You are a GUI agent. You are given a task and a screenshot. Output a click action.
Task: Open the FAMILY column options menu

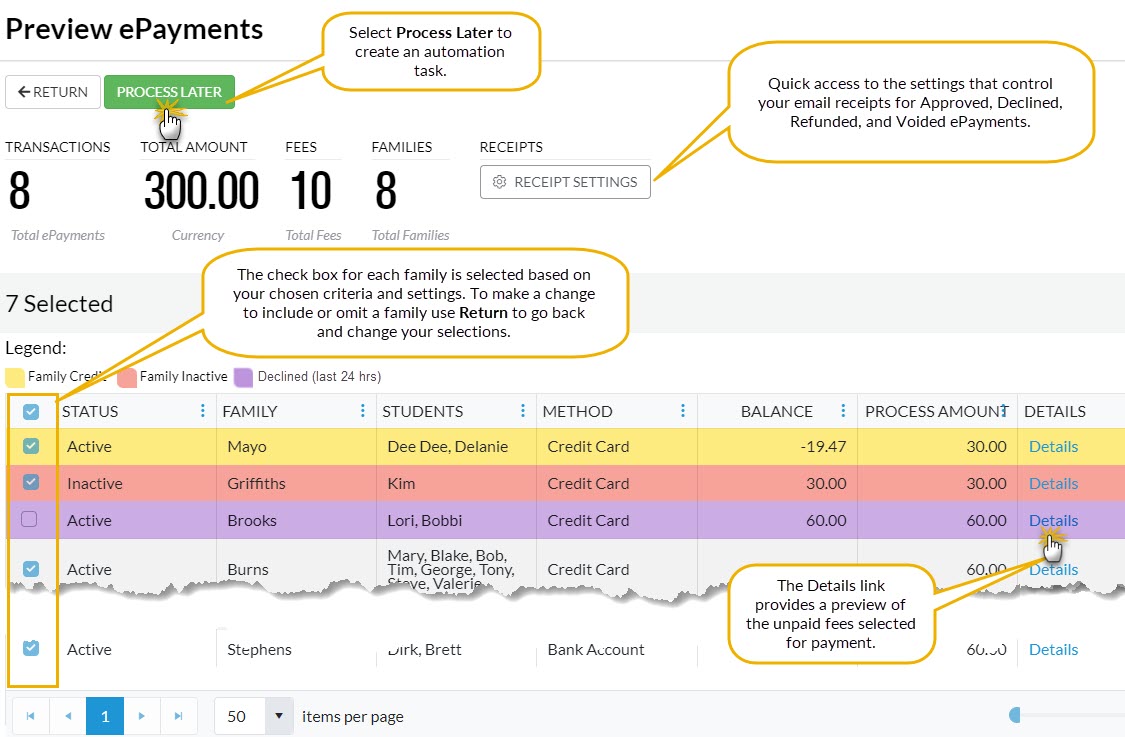click(362, 411)
